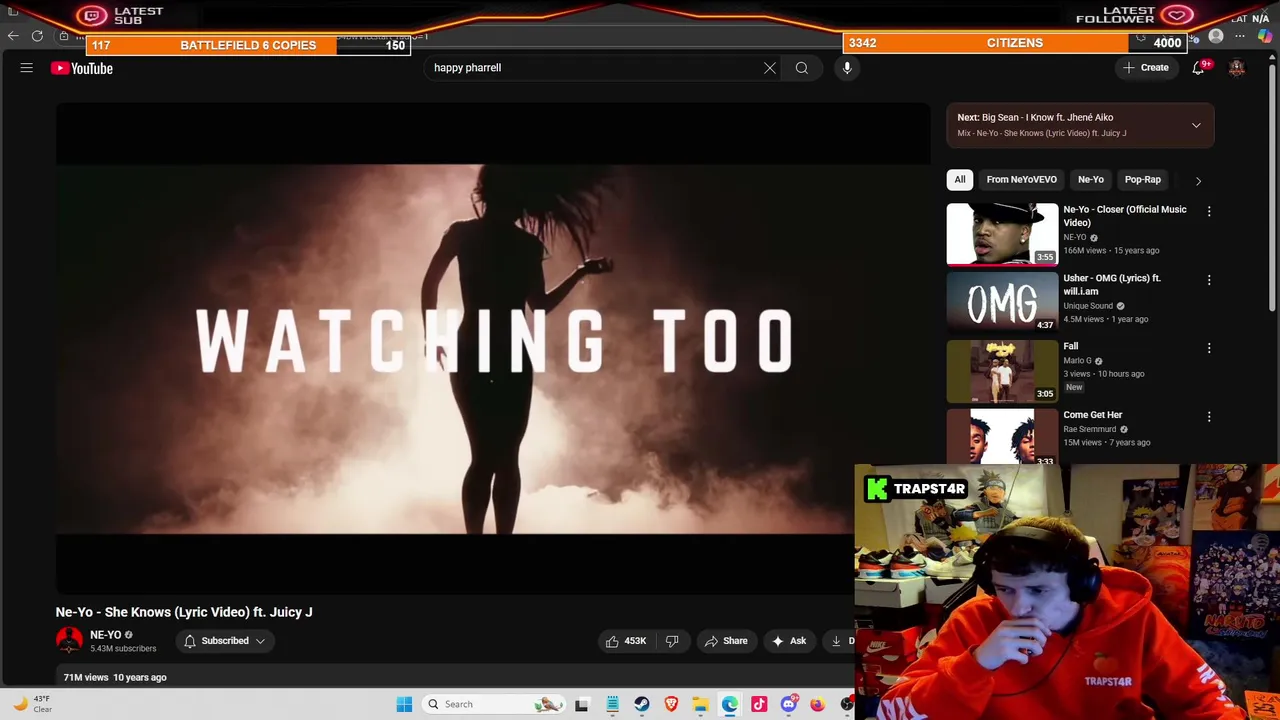
Task: Click '71M views 10 years ago' text
Action: [115, 677]
